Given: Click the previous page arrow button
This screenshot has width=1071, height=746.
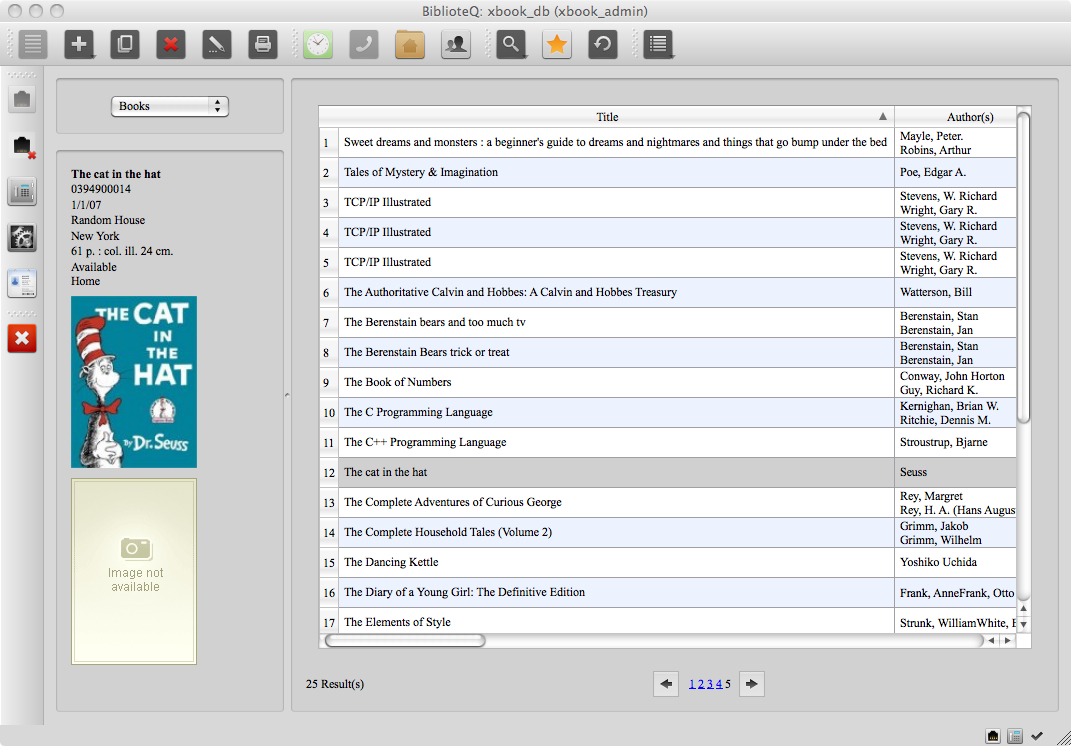Looking at the screenshot, I should 666,684.
